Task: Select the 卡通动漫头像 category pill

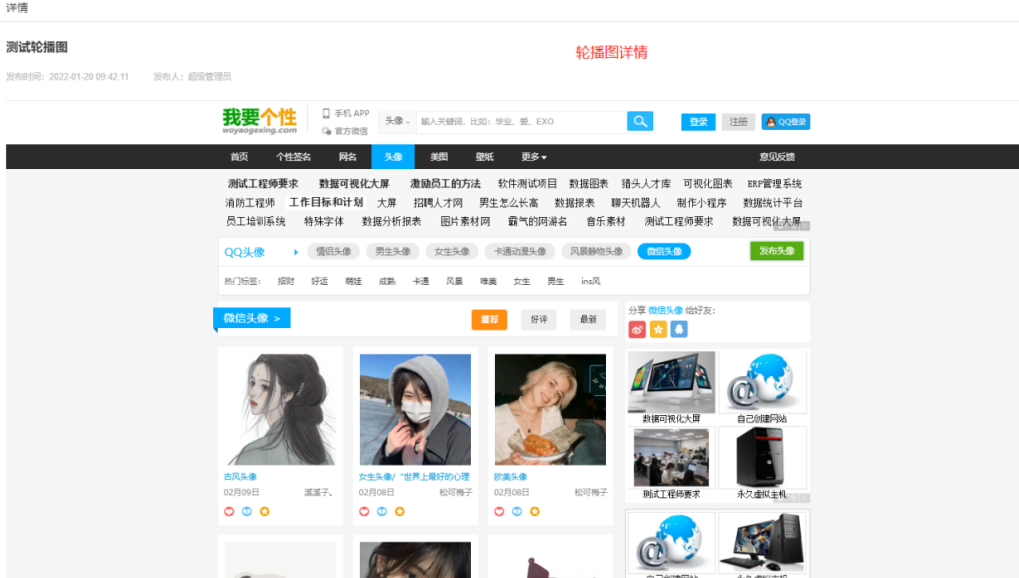Action: 520,252
